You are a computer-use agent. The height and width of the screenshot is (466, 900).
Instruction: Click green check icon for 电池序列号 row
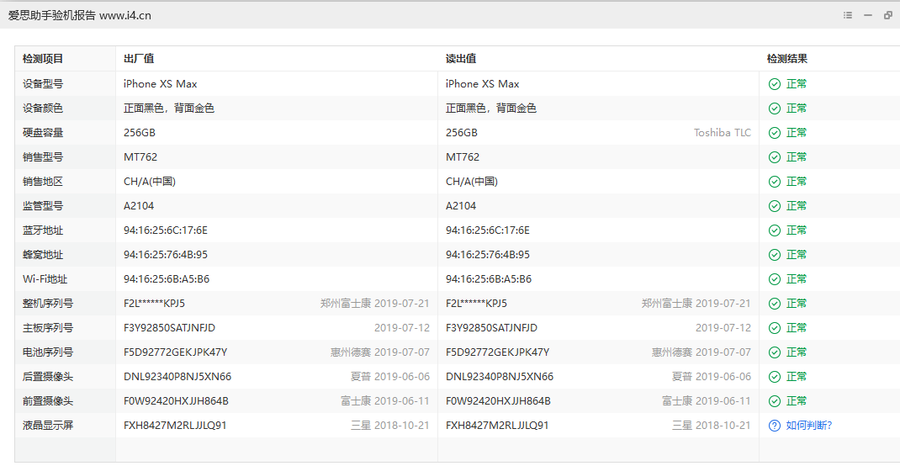(x=774, y=352)
